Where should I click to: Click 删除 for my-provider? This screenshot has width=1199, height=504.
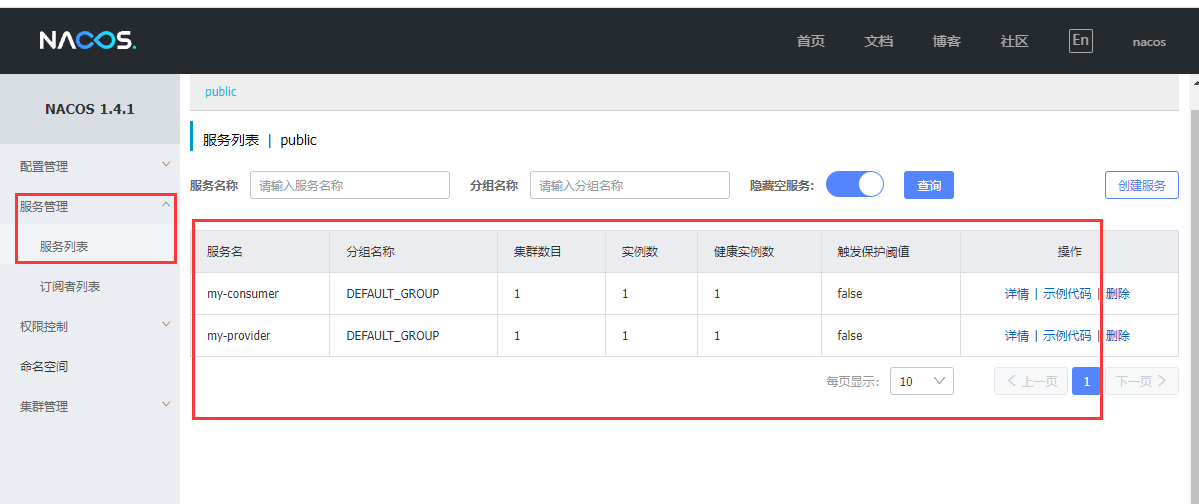[x=1118, y=336]
